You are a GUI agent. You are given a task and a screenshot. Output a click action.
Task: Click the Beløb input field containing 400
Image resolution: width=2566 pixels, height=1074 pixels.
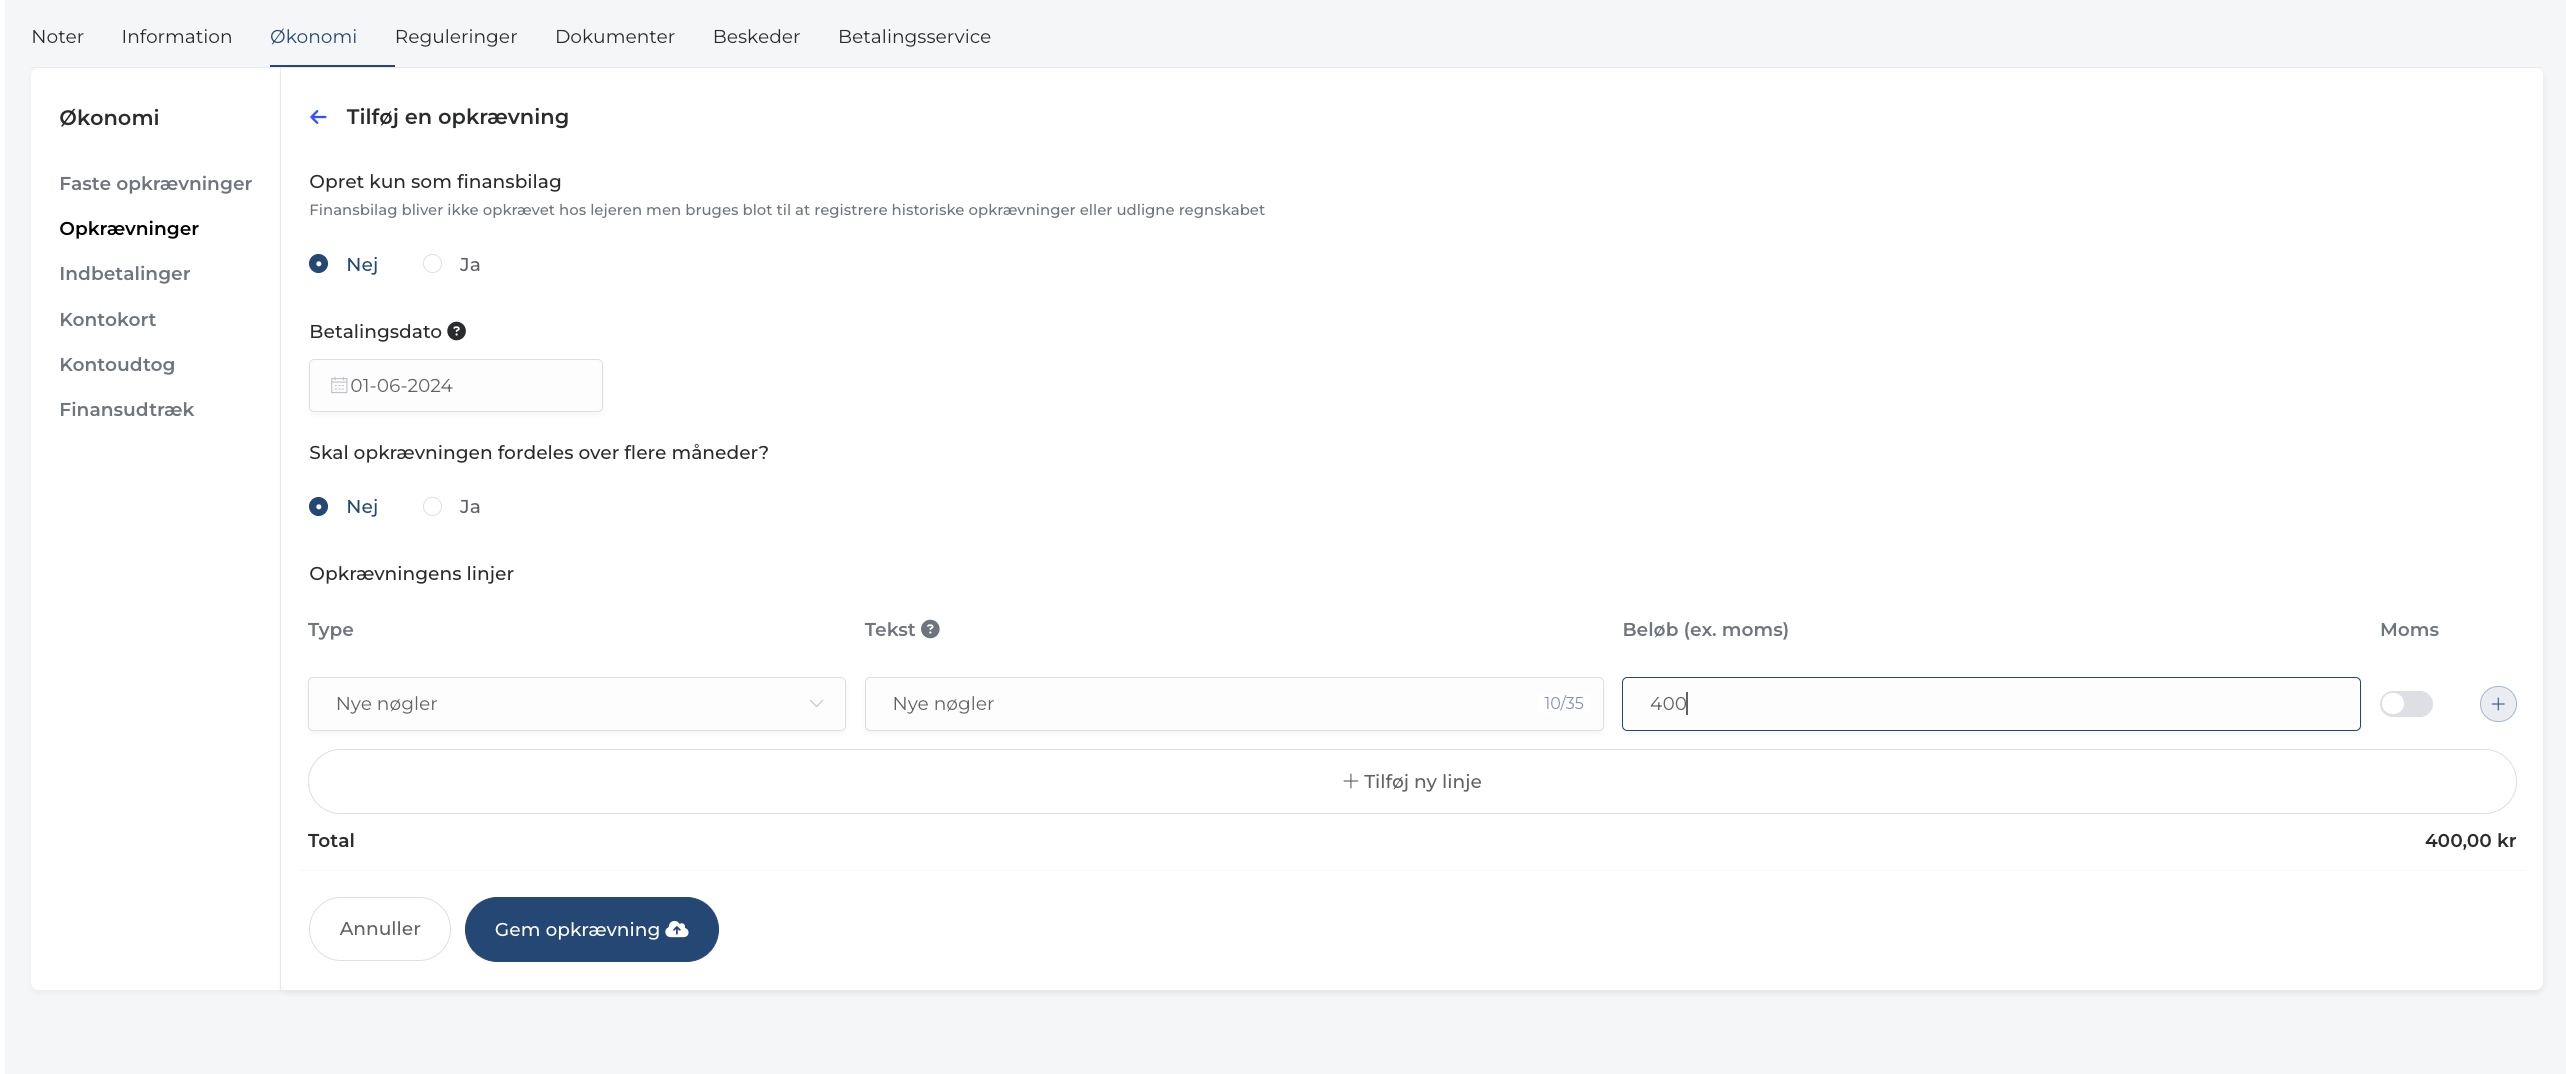tap(1990, 704)
